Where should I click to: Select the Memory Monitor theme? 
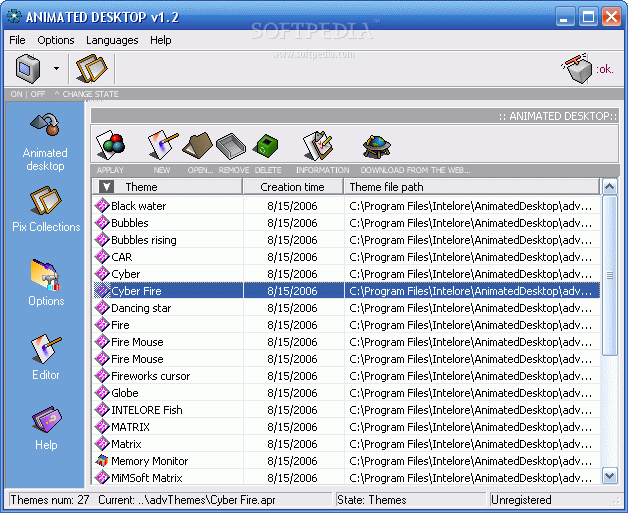[346, 461]
